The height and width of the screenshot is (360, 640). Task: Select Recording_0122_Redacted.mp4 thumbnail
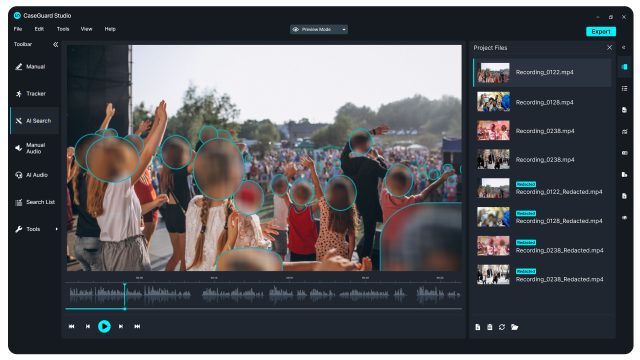493,188
